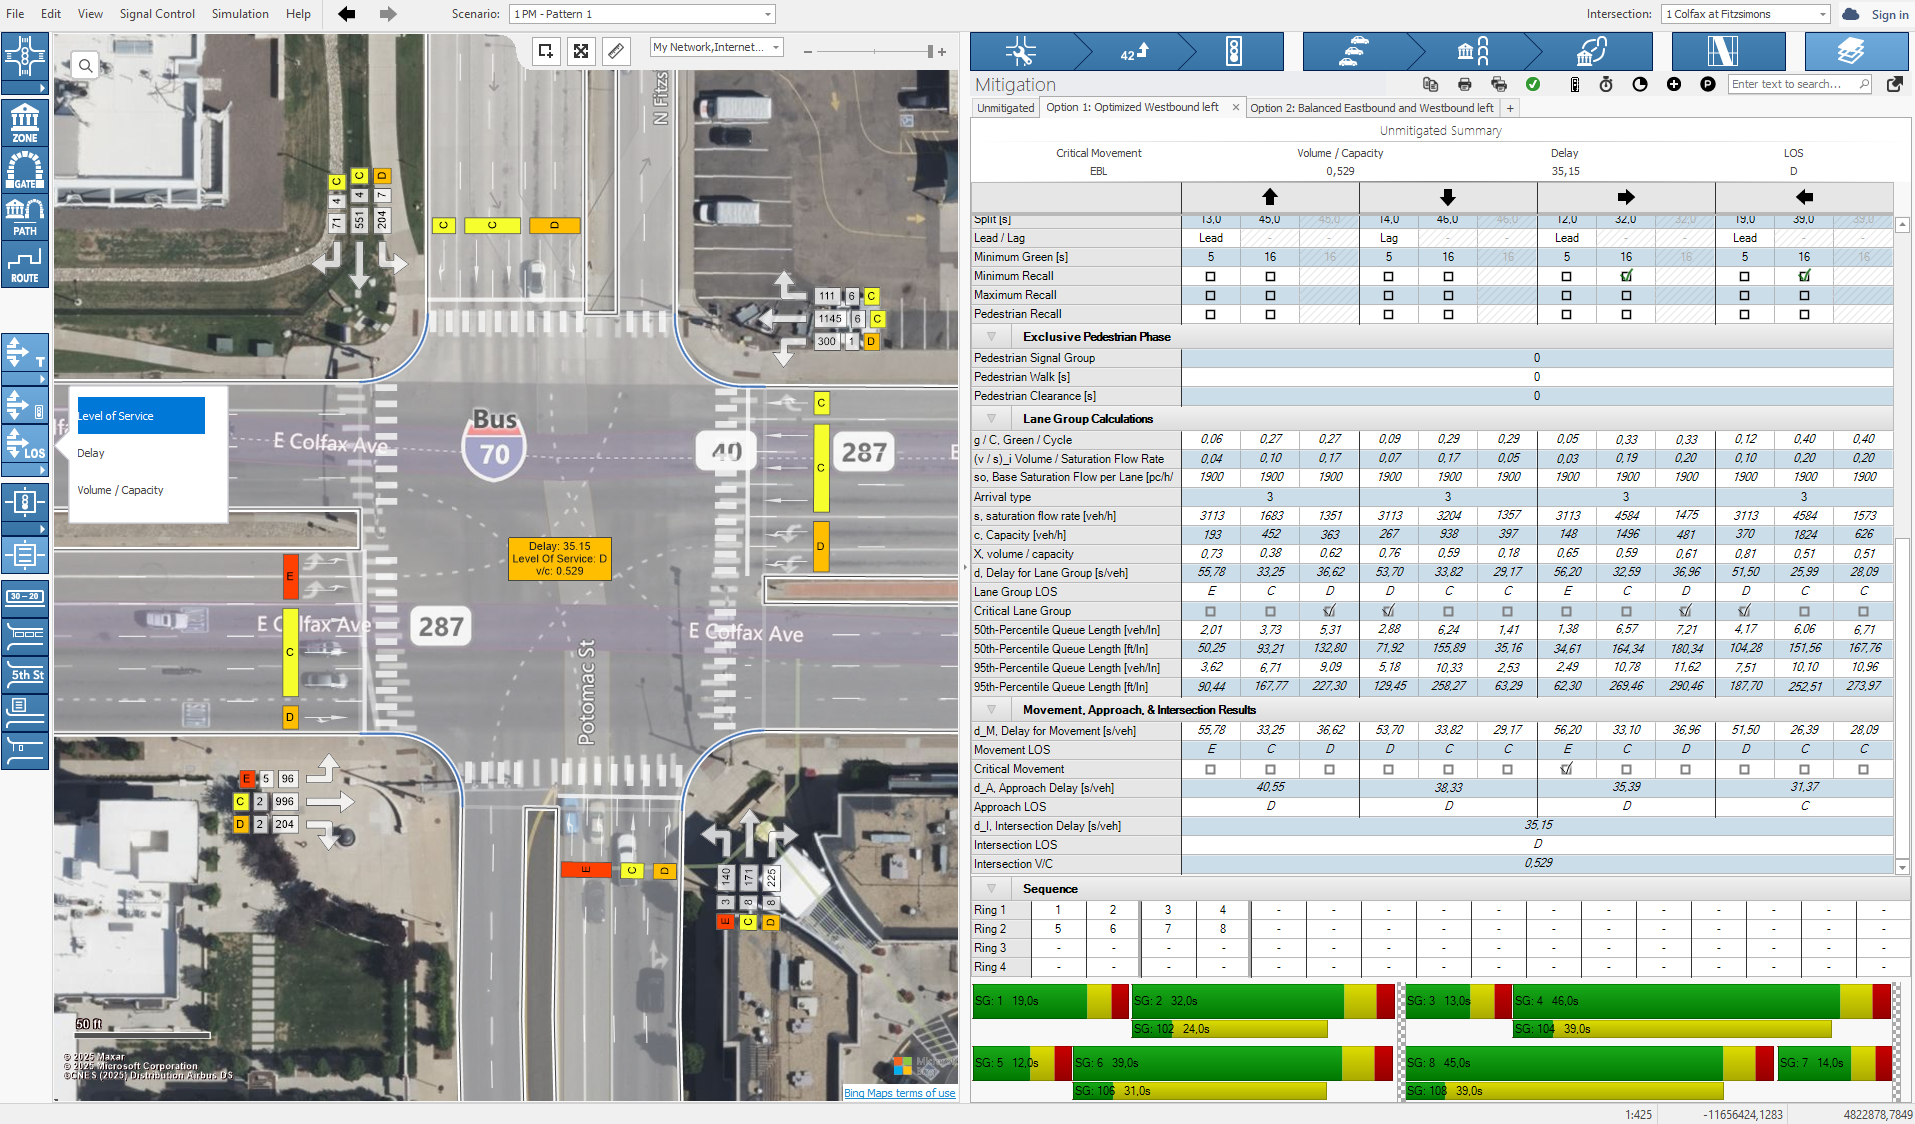Add a new mitigation option tab
Screen dimensions: 1915x1124
pos(1510,108)
